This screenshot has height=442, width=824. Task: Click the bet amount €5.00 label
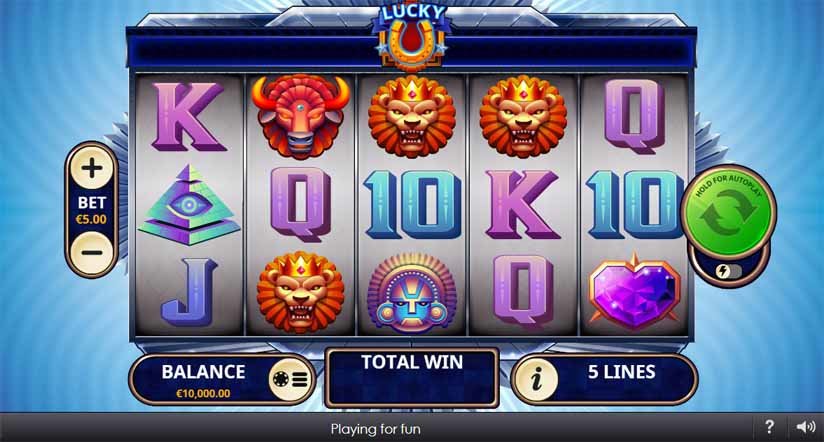(x=91, y=219)
